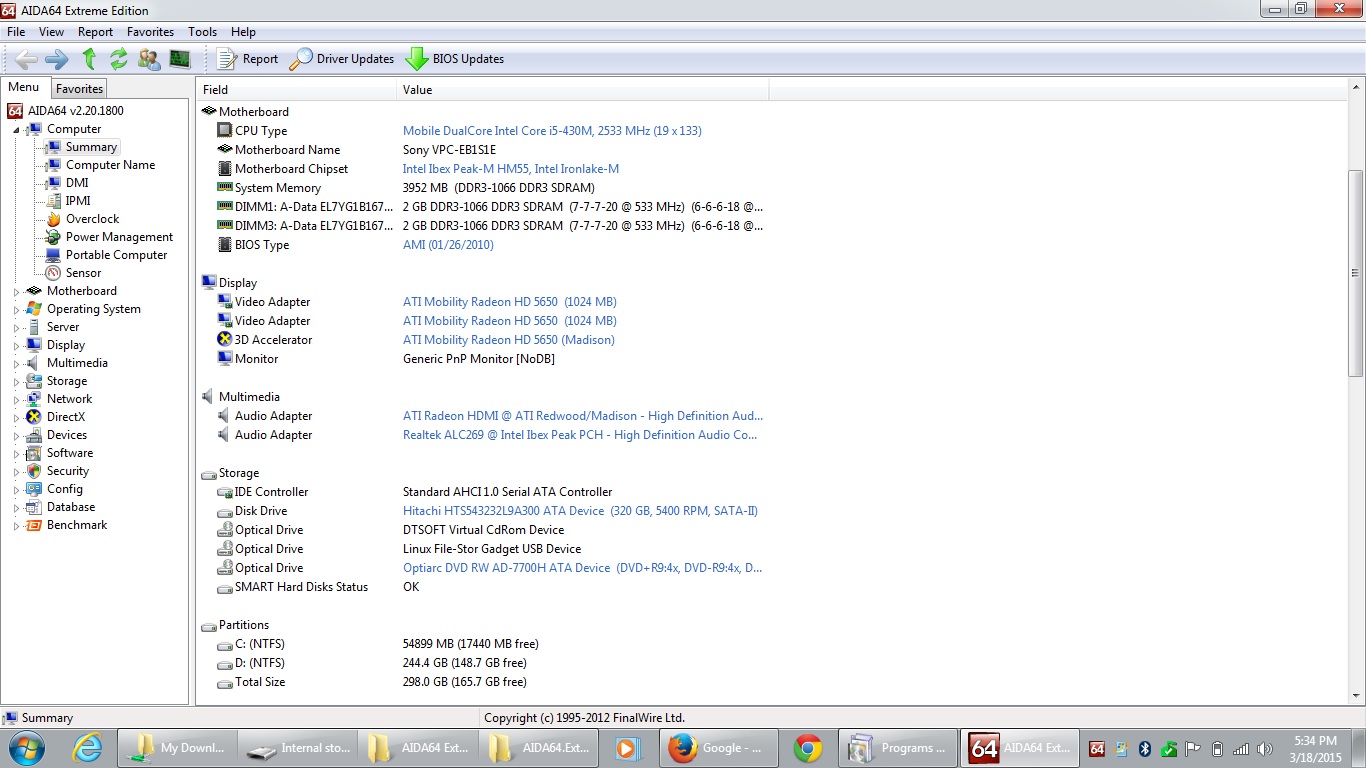Open BIOS Updates from the toolbar

(455, 59)
